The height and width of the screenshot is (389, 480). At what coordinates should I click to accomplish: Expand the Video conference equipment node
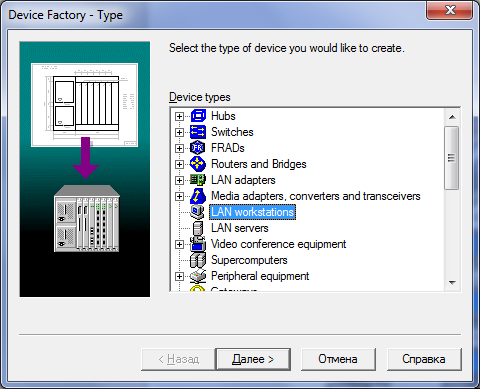point(179,244)
